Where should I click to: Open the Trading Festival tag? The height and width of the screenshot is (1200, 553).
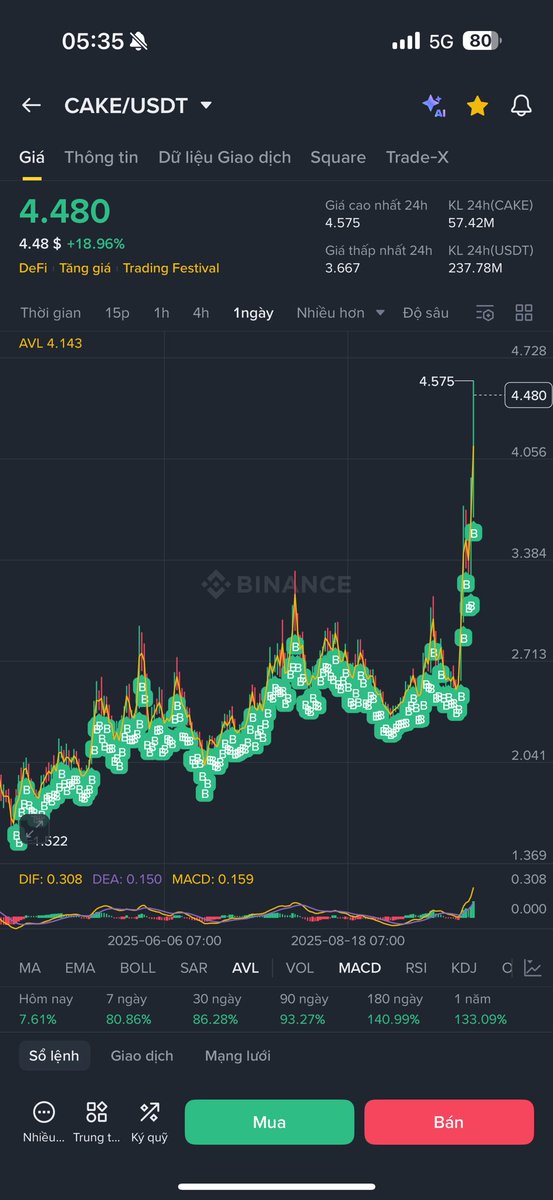[x=171, y=268]
